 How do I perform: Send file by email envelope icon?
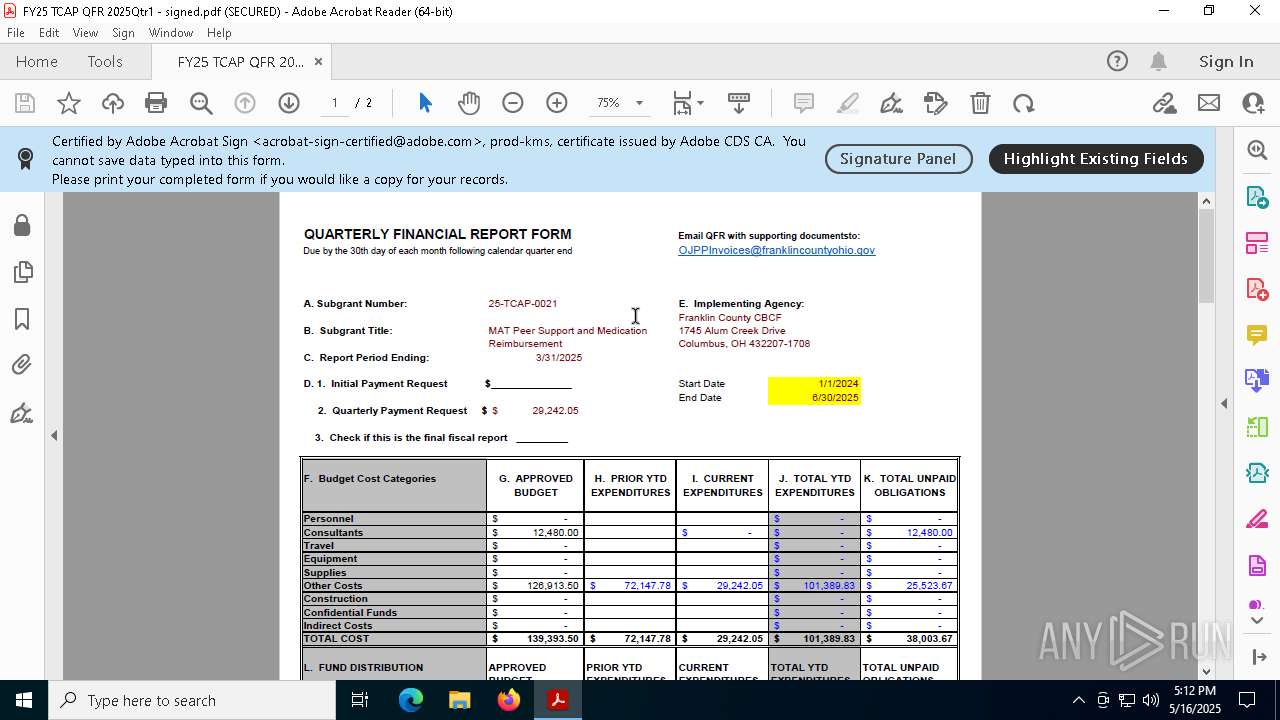[x=1209, y=103]
